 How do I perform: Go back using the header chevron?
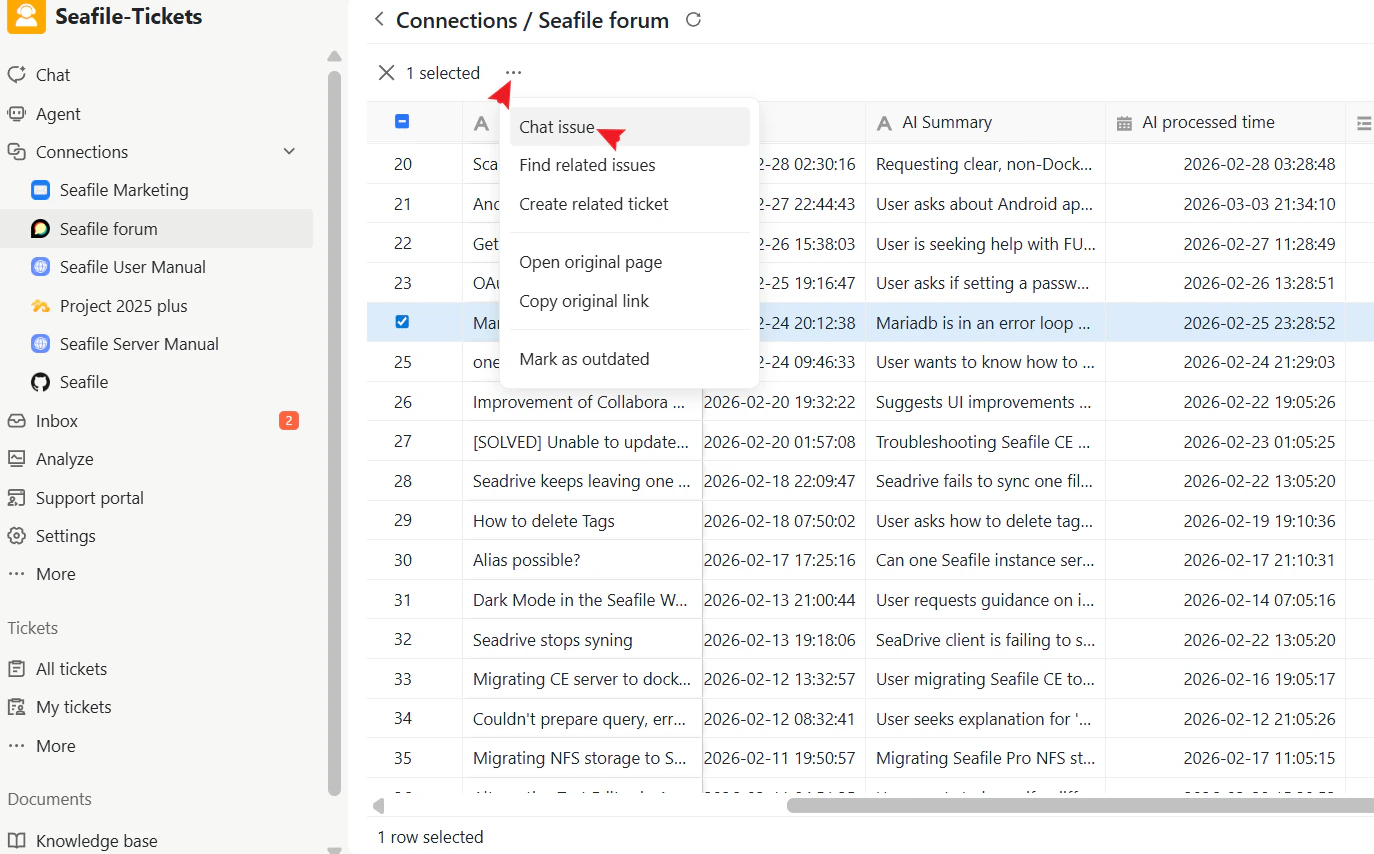click(379, 19)
